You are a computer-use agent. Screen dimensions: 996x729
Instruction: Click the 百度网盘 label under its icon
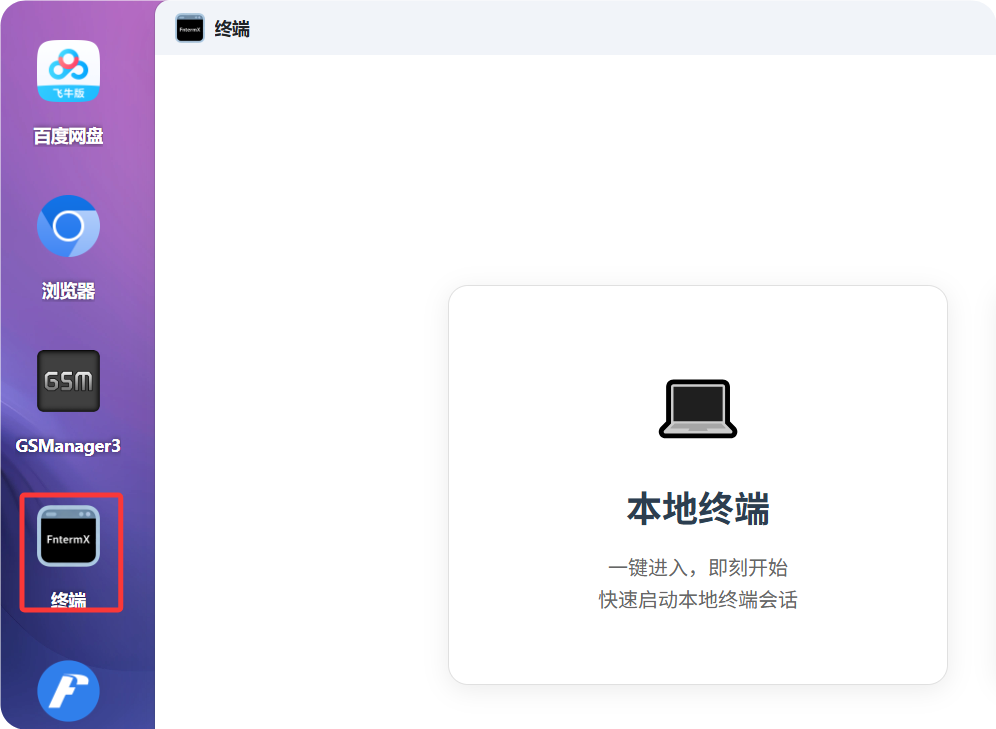pos(68,135)
